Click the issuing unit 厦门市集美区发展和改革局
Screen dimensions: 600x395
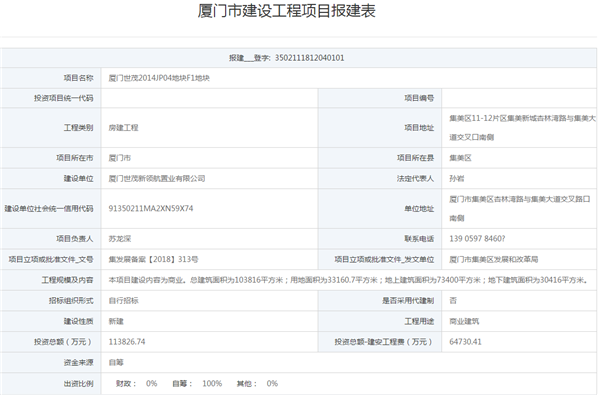click(x=494, y=260)
